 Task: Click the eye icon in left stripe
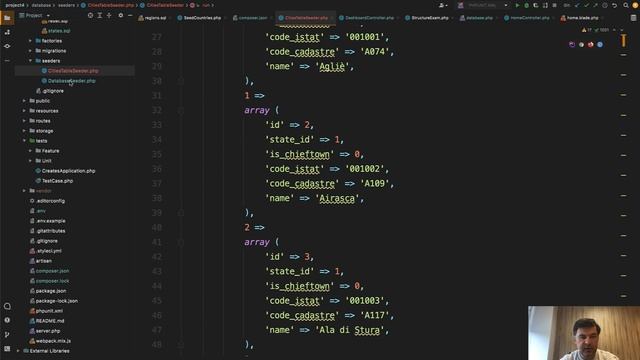(7, 46)
